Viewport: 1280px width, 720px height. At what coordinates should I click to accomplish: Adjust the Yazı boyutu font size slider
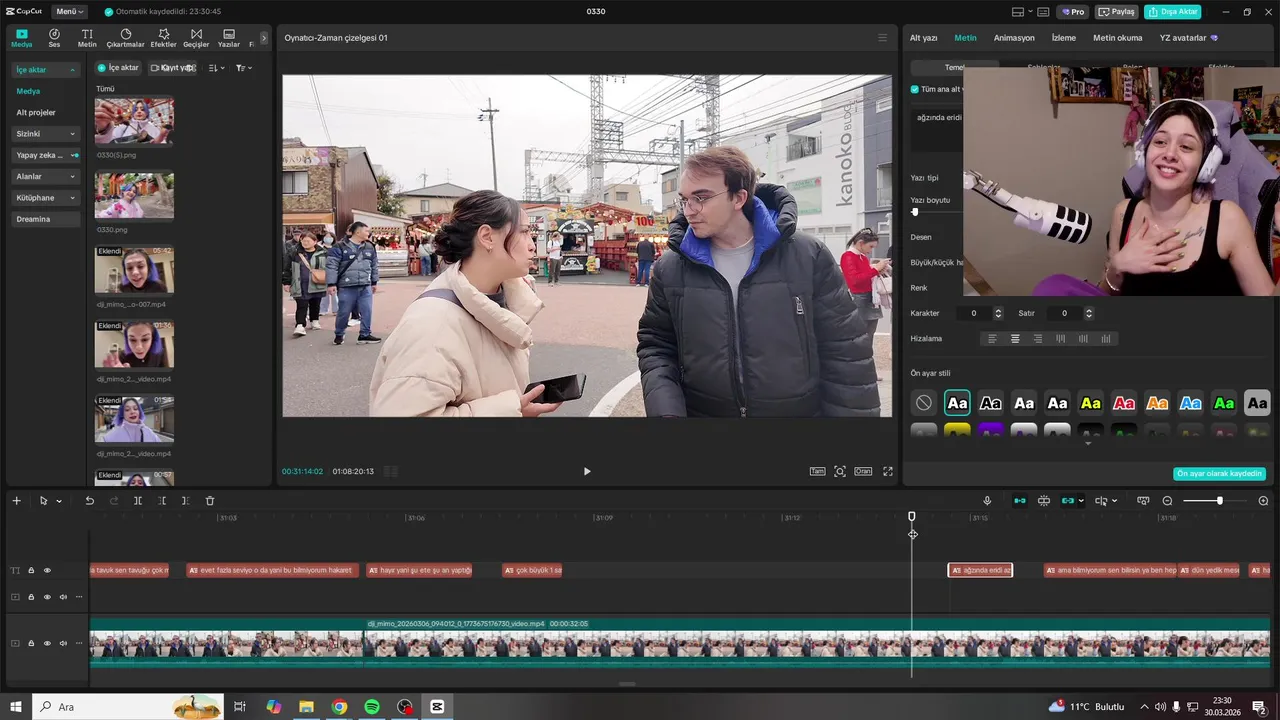coord(914,212)
